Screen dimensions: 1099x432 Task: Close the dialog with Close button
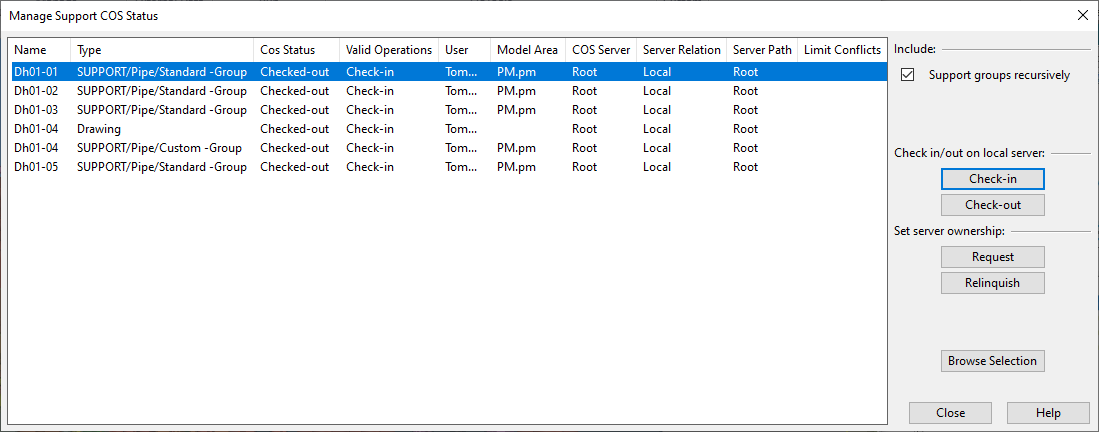point(950,413)
